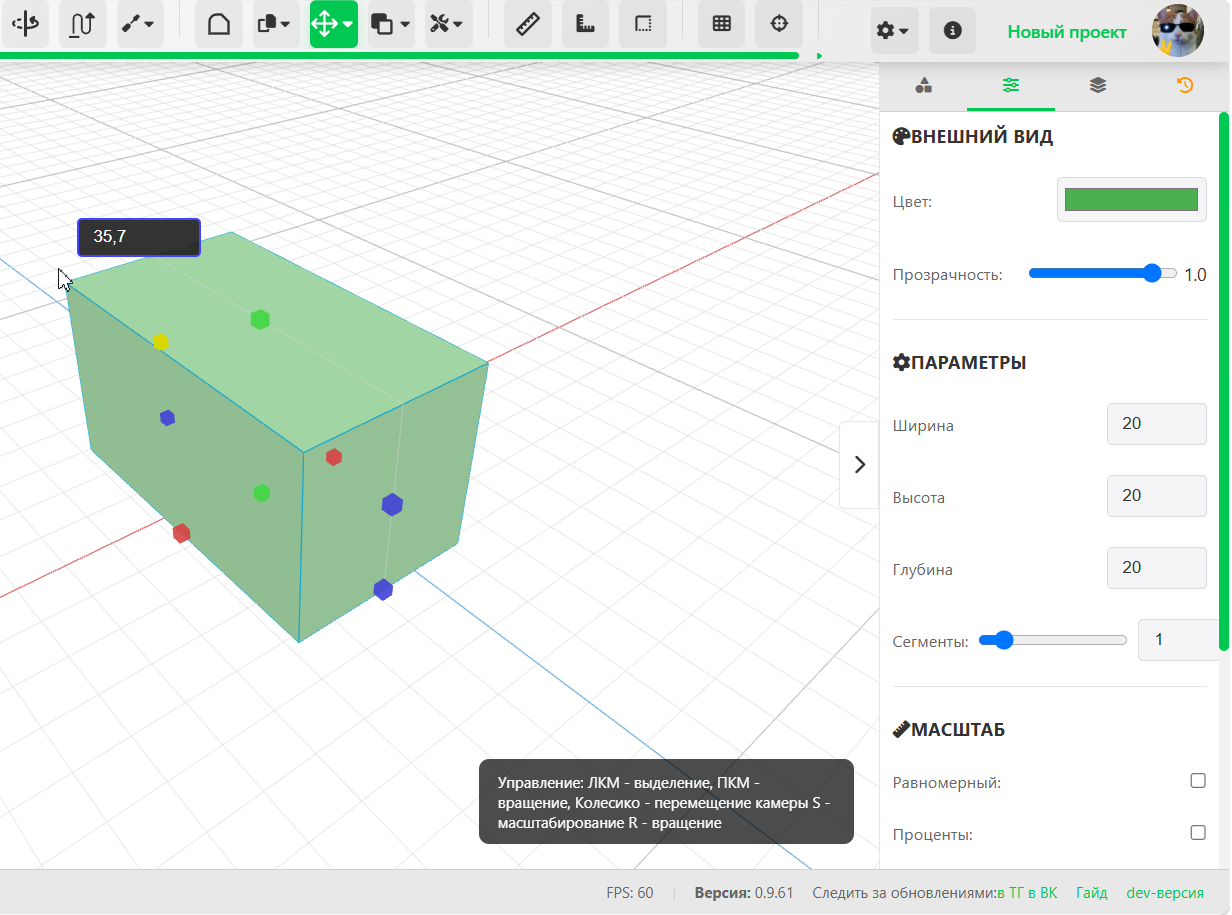Click the red handle at the bottom-left edge
Screen dimensions: 1232x915
click(181, 533)
